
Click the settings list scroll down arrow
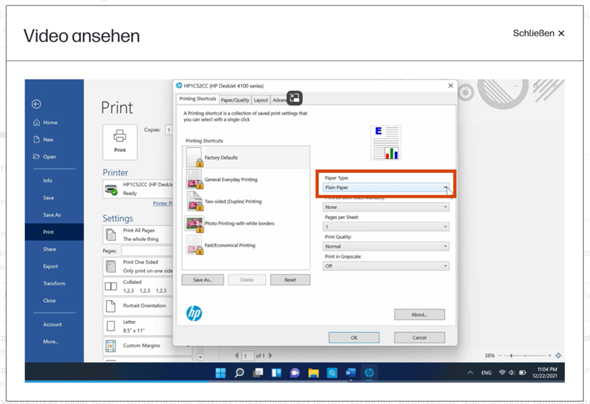(200, 357)
